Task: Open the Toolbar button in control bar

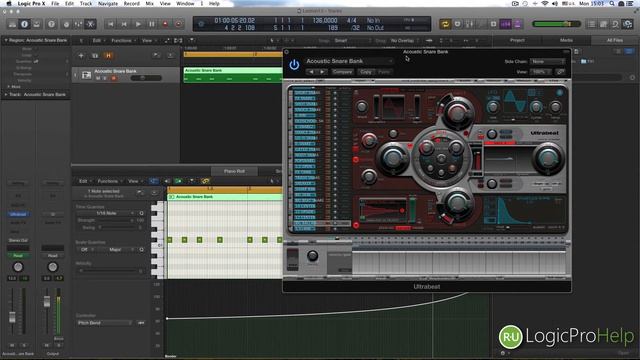Action: coord(37,24)
